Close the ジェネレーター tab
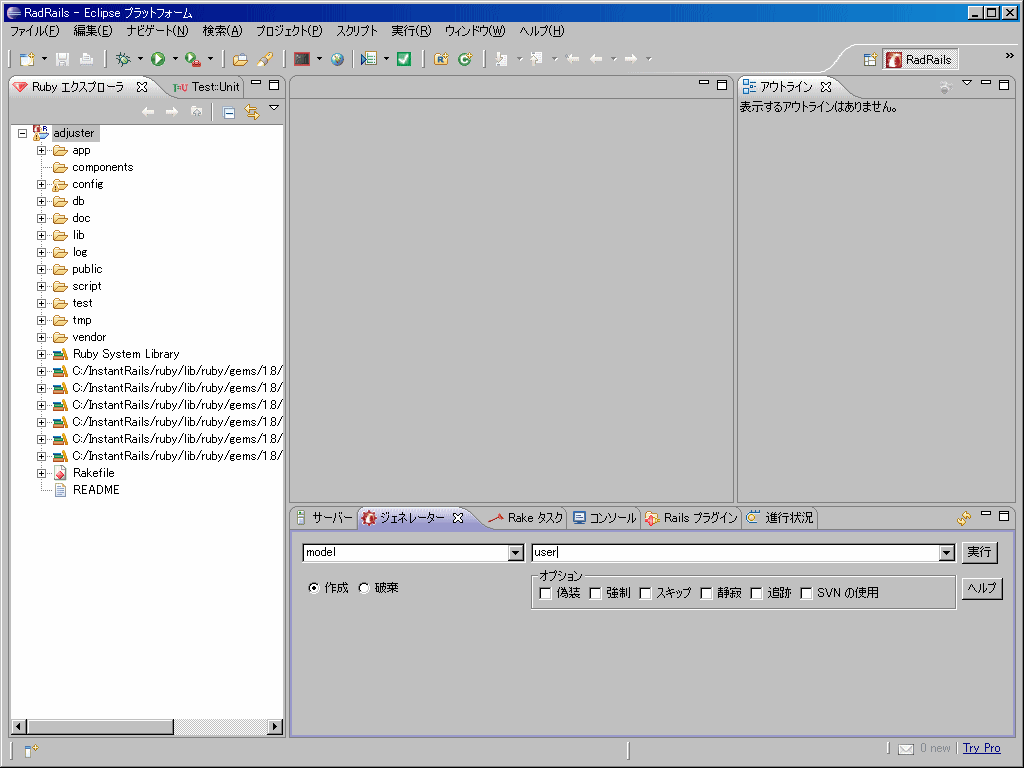 click(458, 518)
